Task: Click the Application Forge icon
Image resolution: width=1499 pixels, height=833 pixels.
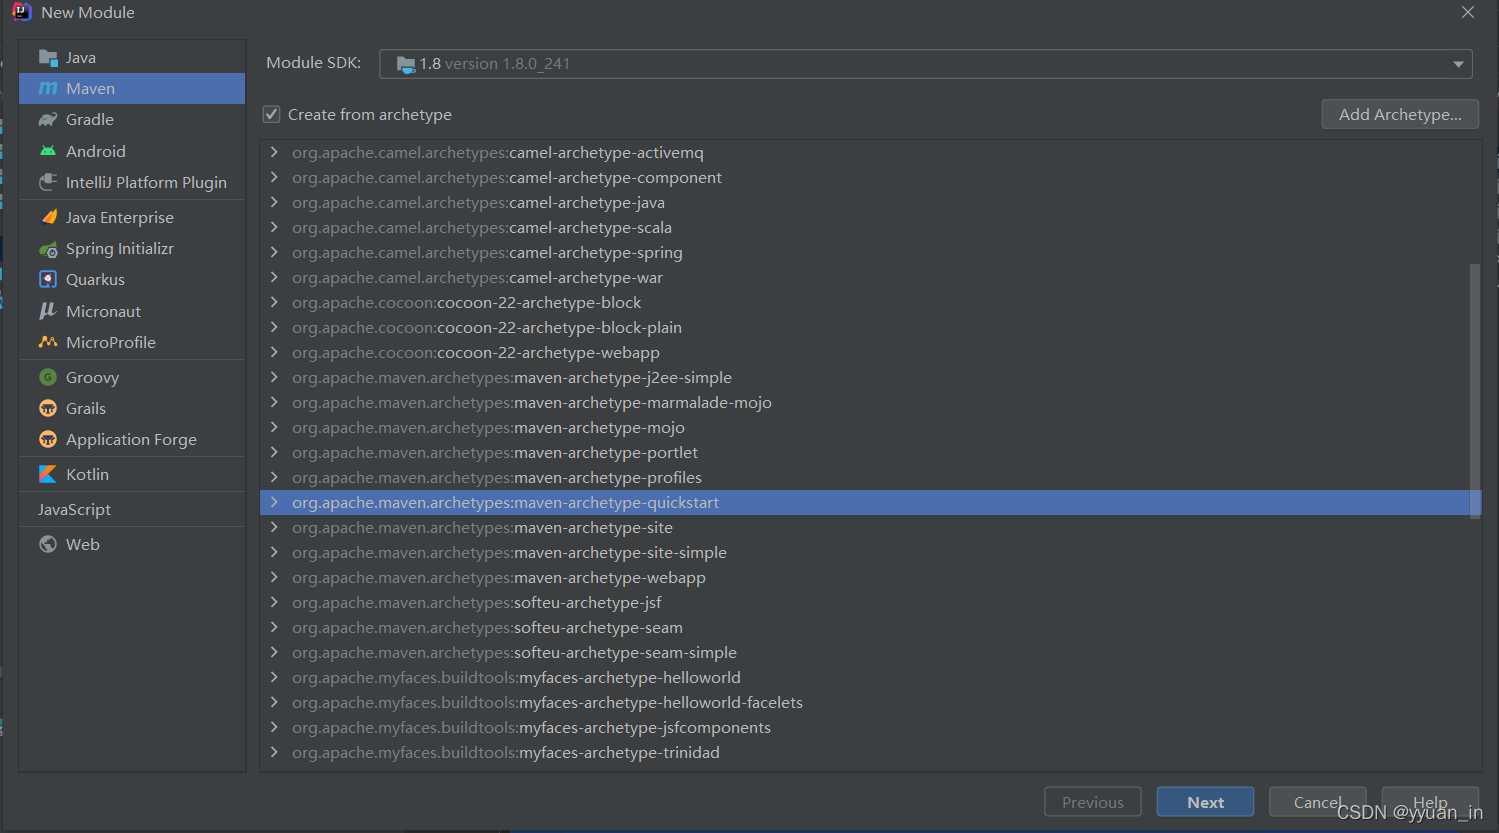Action: click(48, 439)
